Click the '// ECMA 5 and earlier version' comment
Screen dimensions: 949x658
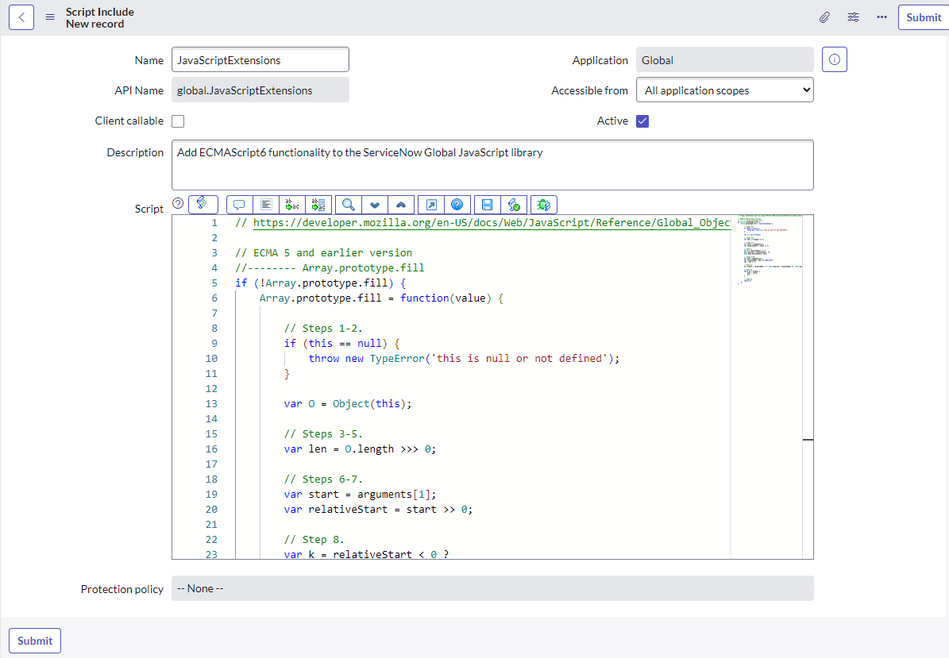point(323,253)
